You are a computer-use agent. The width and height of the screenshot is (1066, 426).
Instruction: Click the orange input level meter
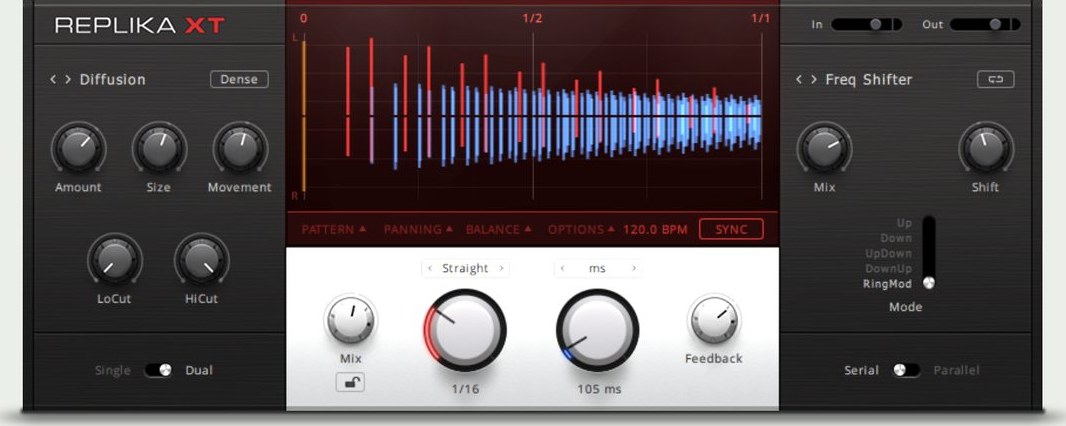(303, 116)
